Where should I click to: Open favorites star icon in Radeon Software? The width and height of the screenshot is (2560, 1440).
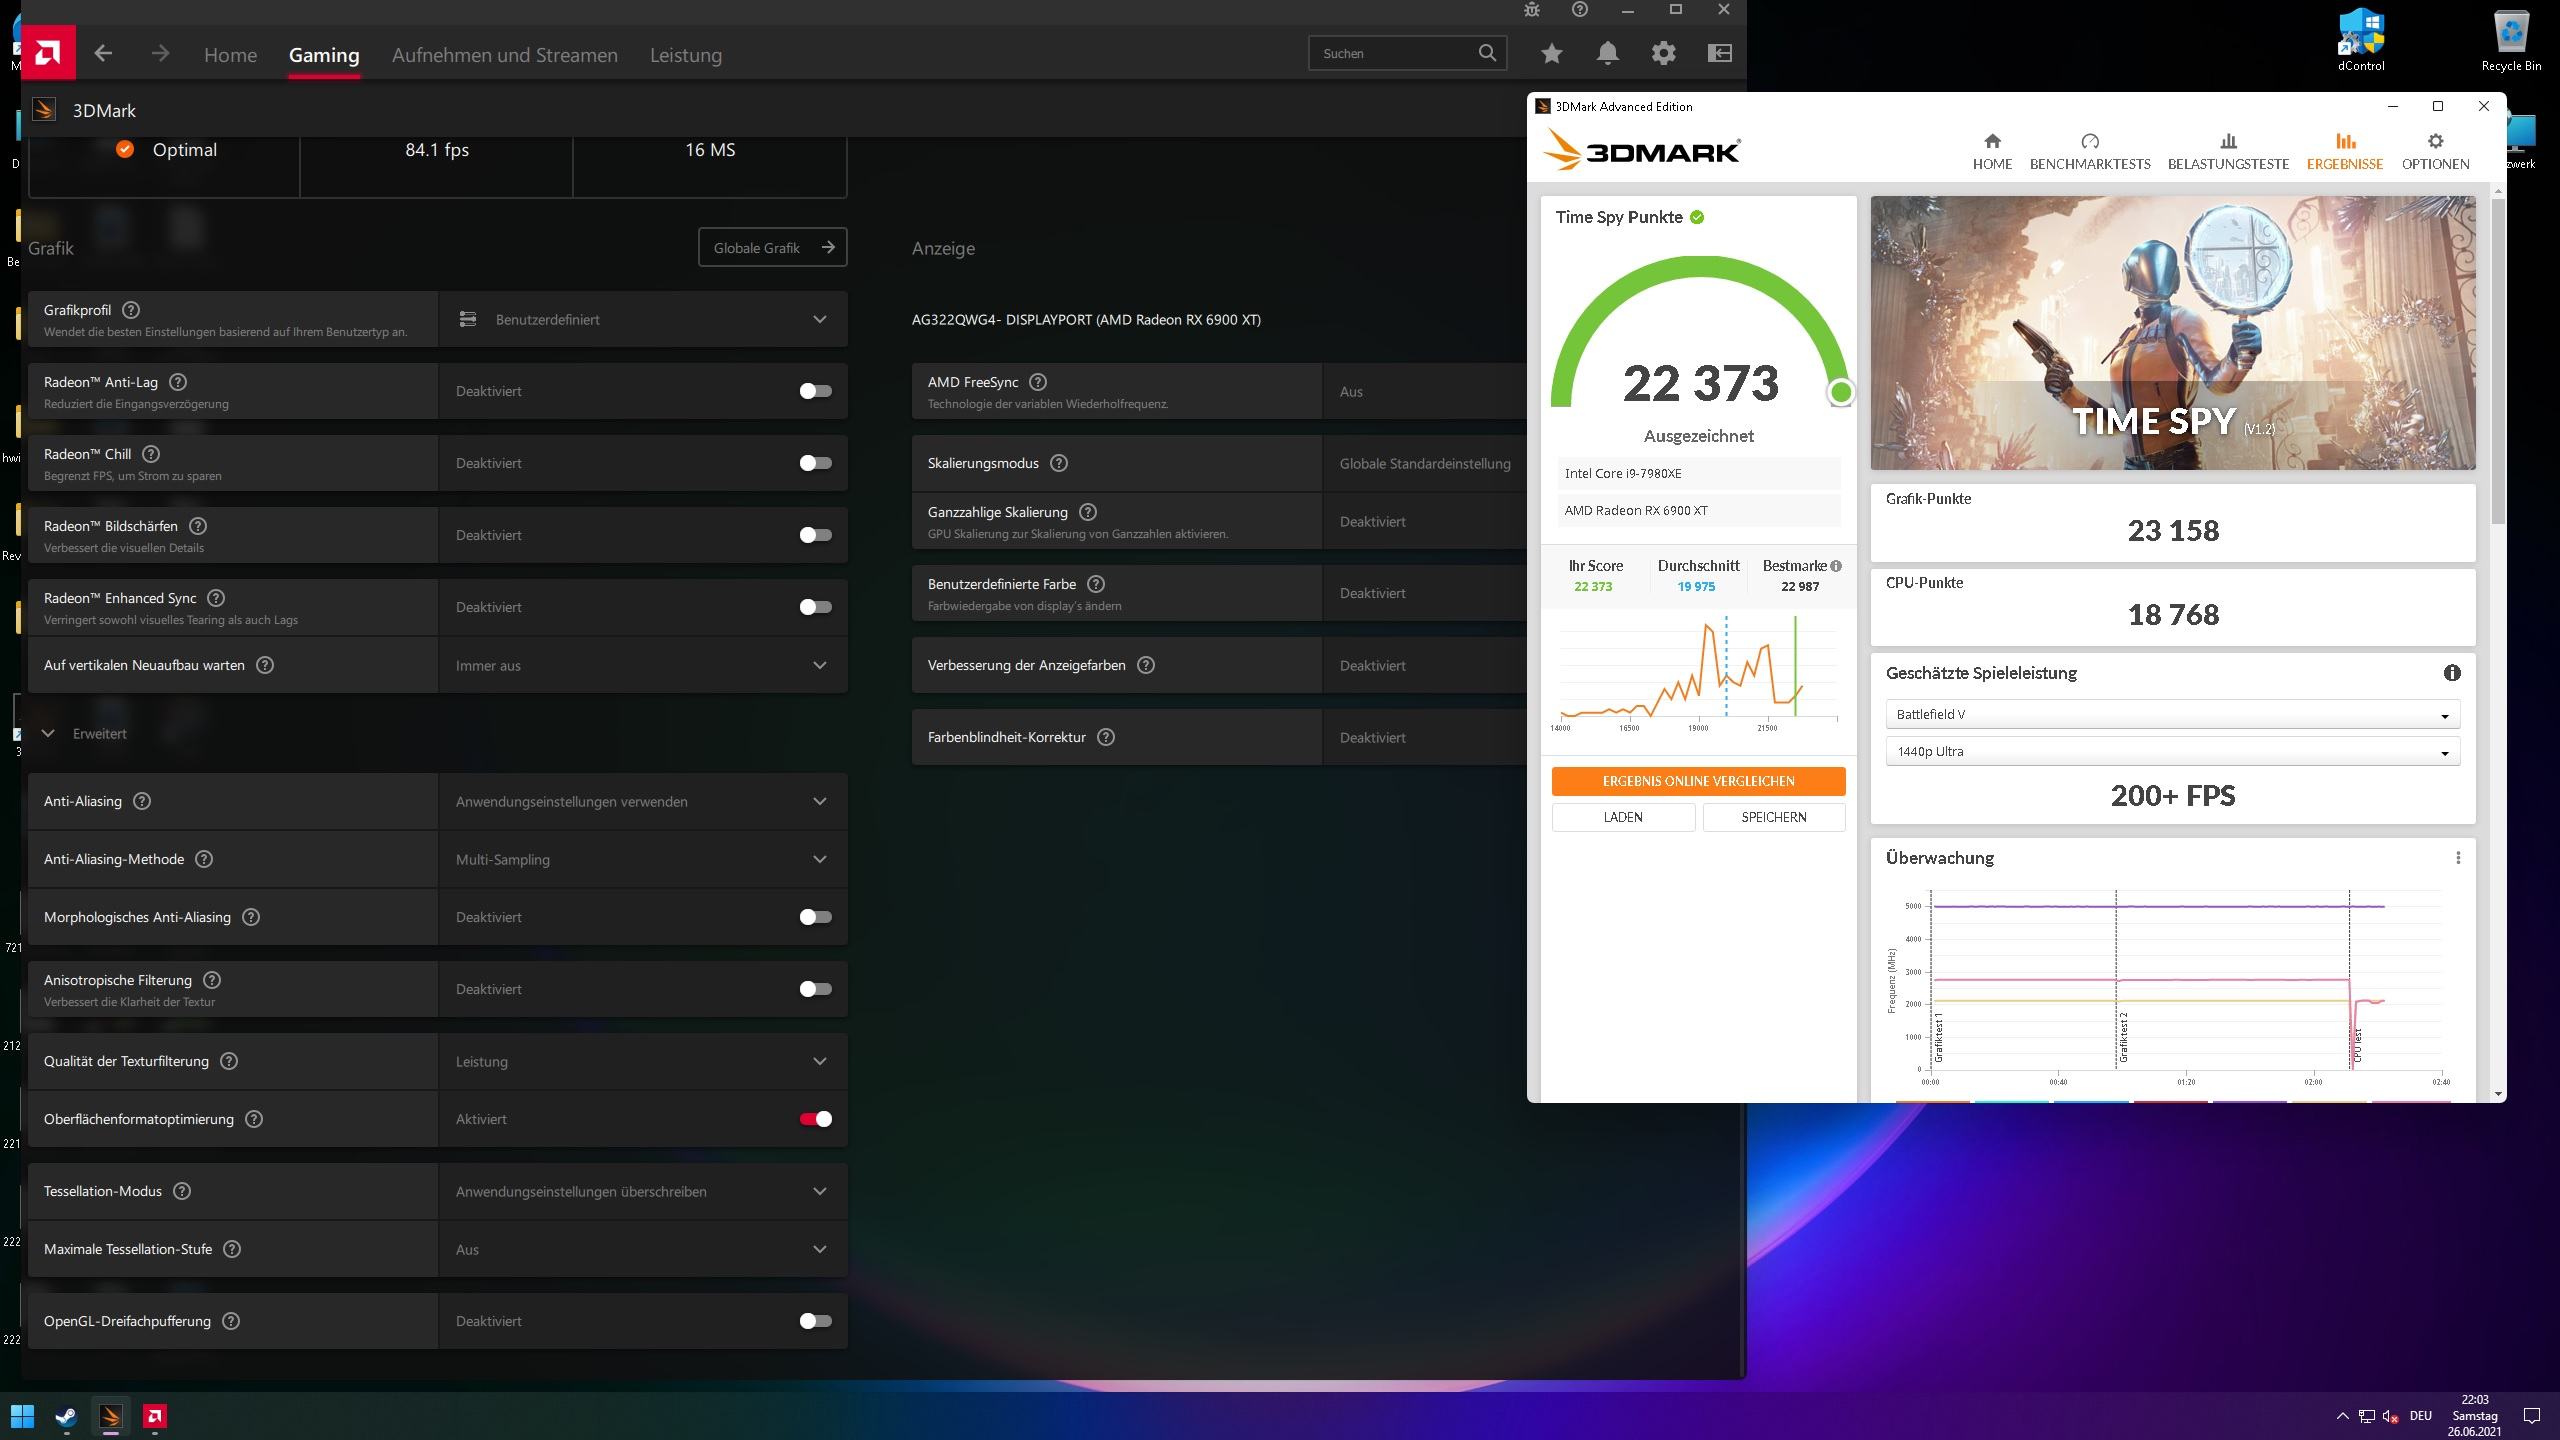pyautogui.click(x=1551, y=53)
